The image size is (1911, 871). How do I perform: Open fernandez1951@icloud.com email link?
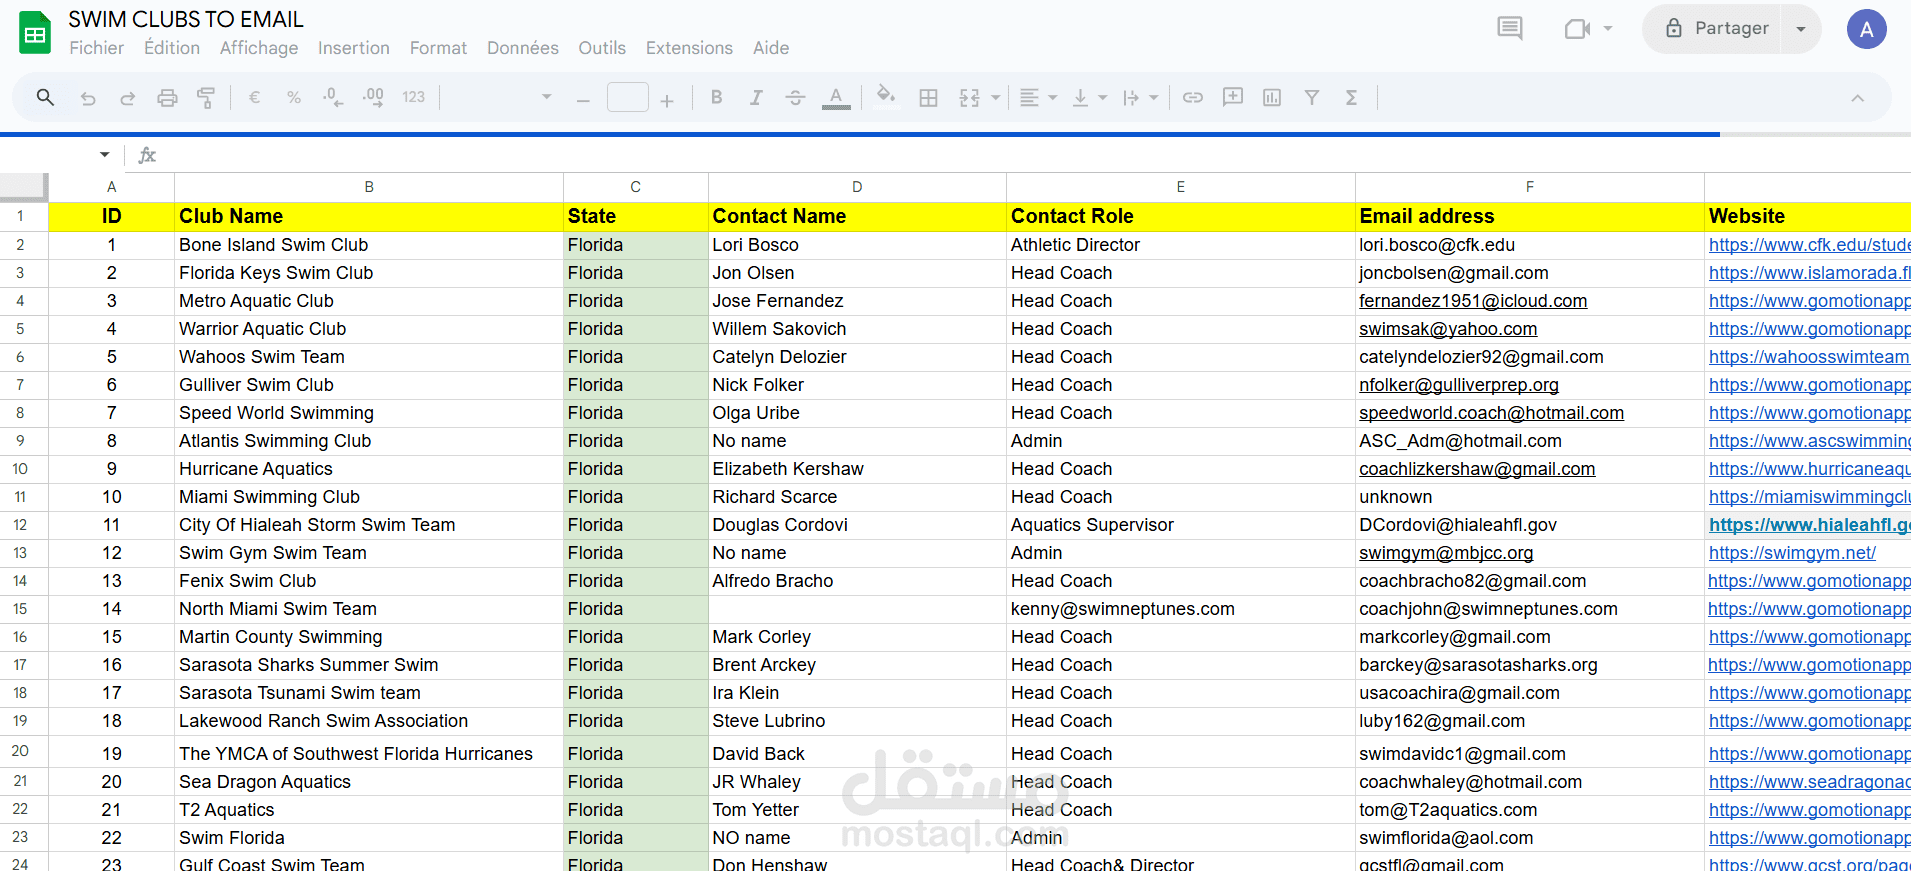[1473, 301]
